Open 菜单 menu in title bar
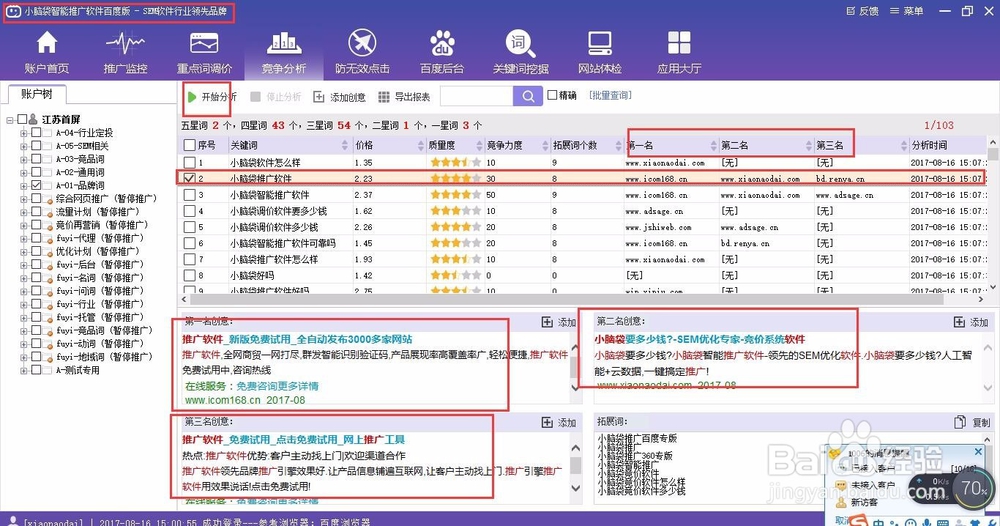 pyautogui.click(x=906, y=11)
